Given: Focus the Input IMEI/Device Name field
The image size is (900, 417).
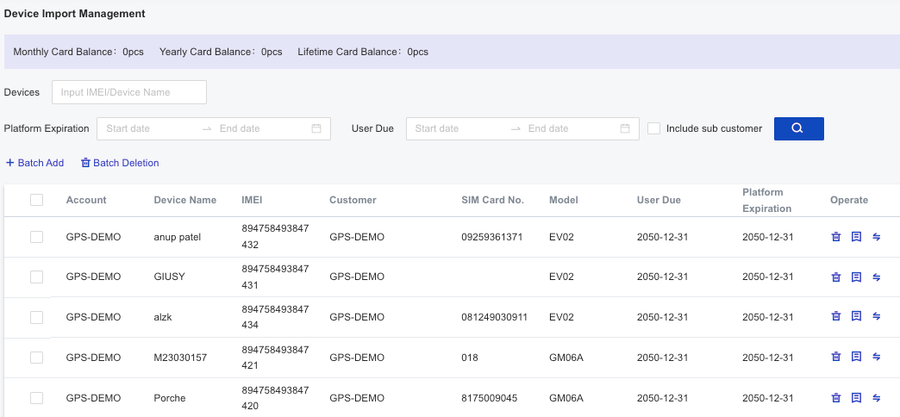Looking at the screenshot, I should [129, 92].
